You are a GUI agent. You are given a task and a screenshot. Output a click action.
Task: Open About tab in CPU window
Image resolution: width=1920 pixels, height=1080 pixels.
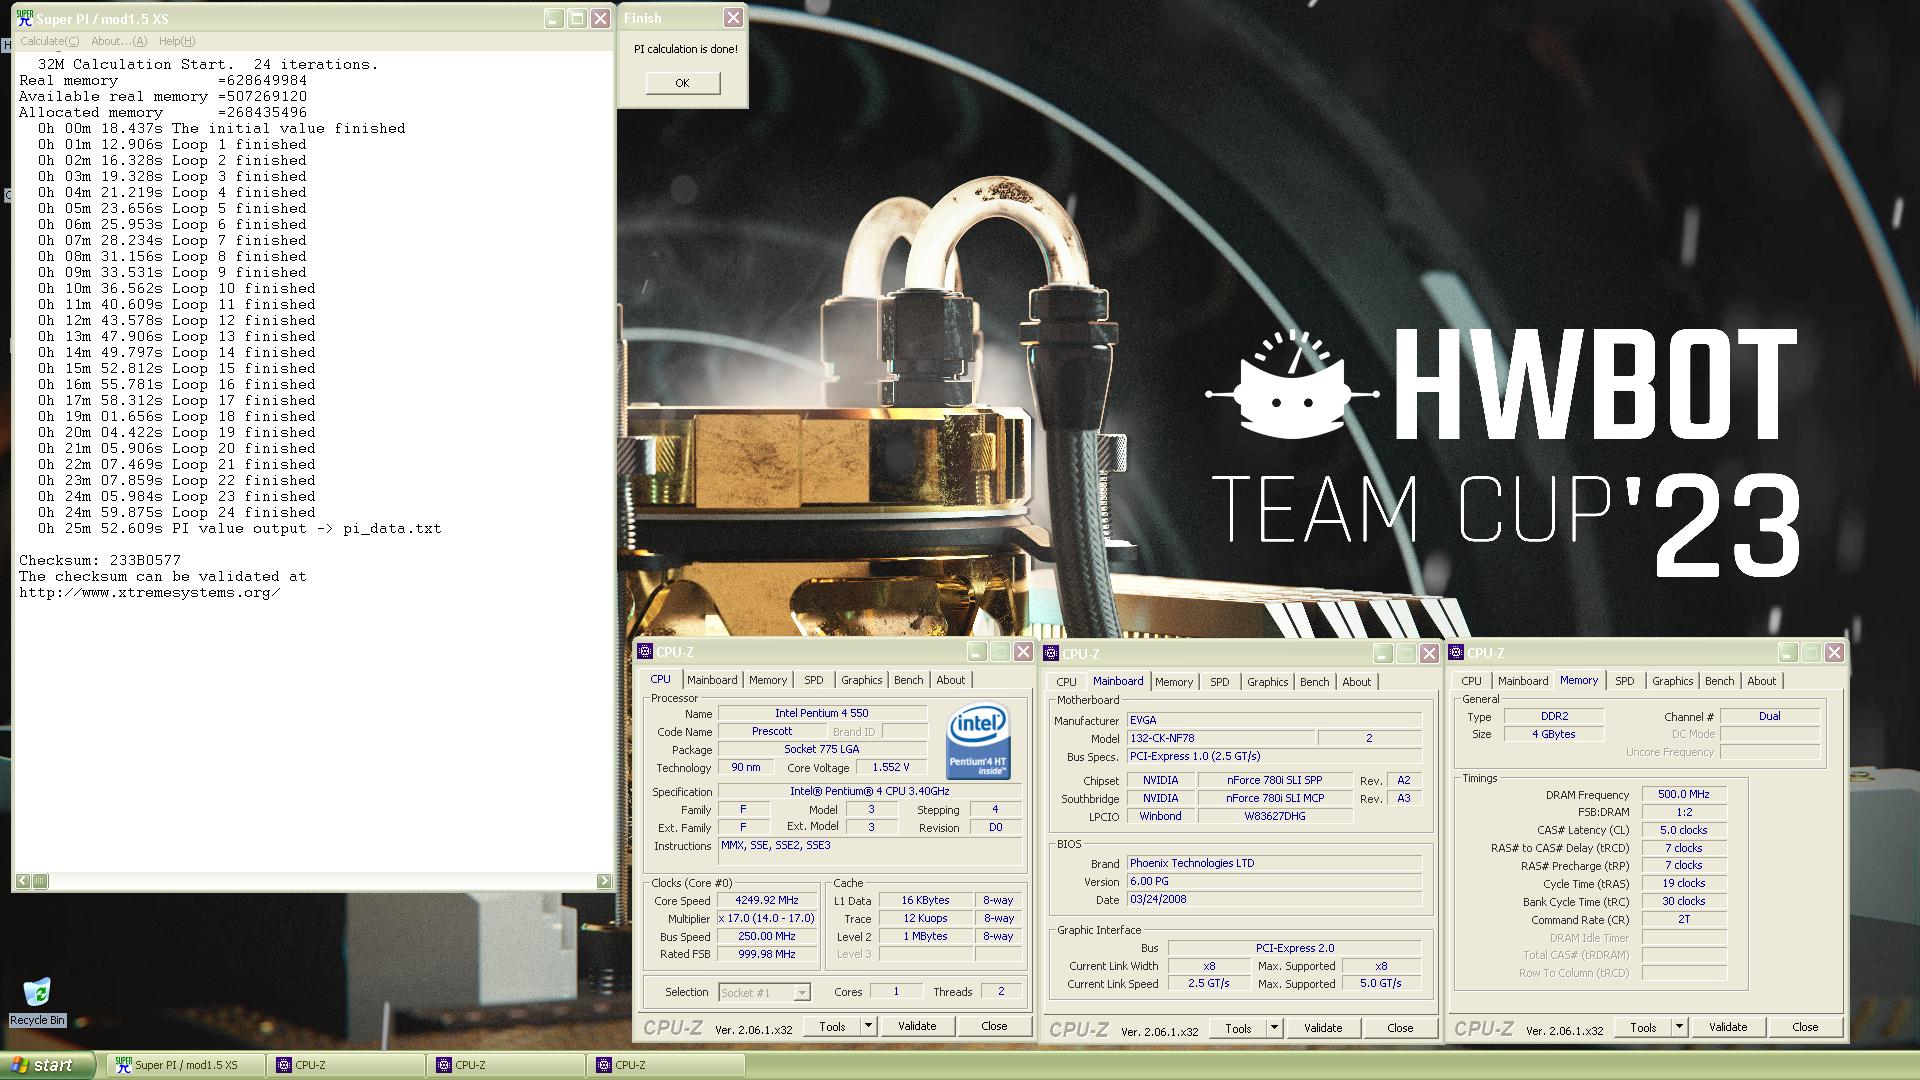[x=950, y=680]
